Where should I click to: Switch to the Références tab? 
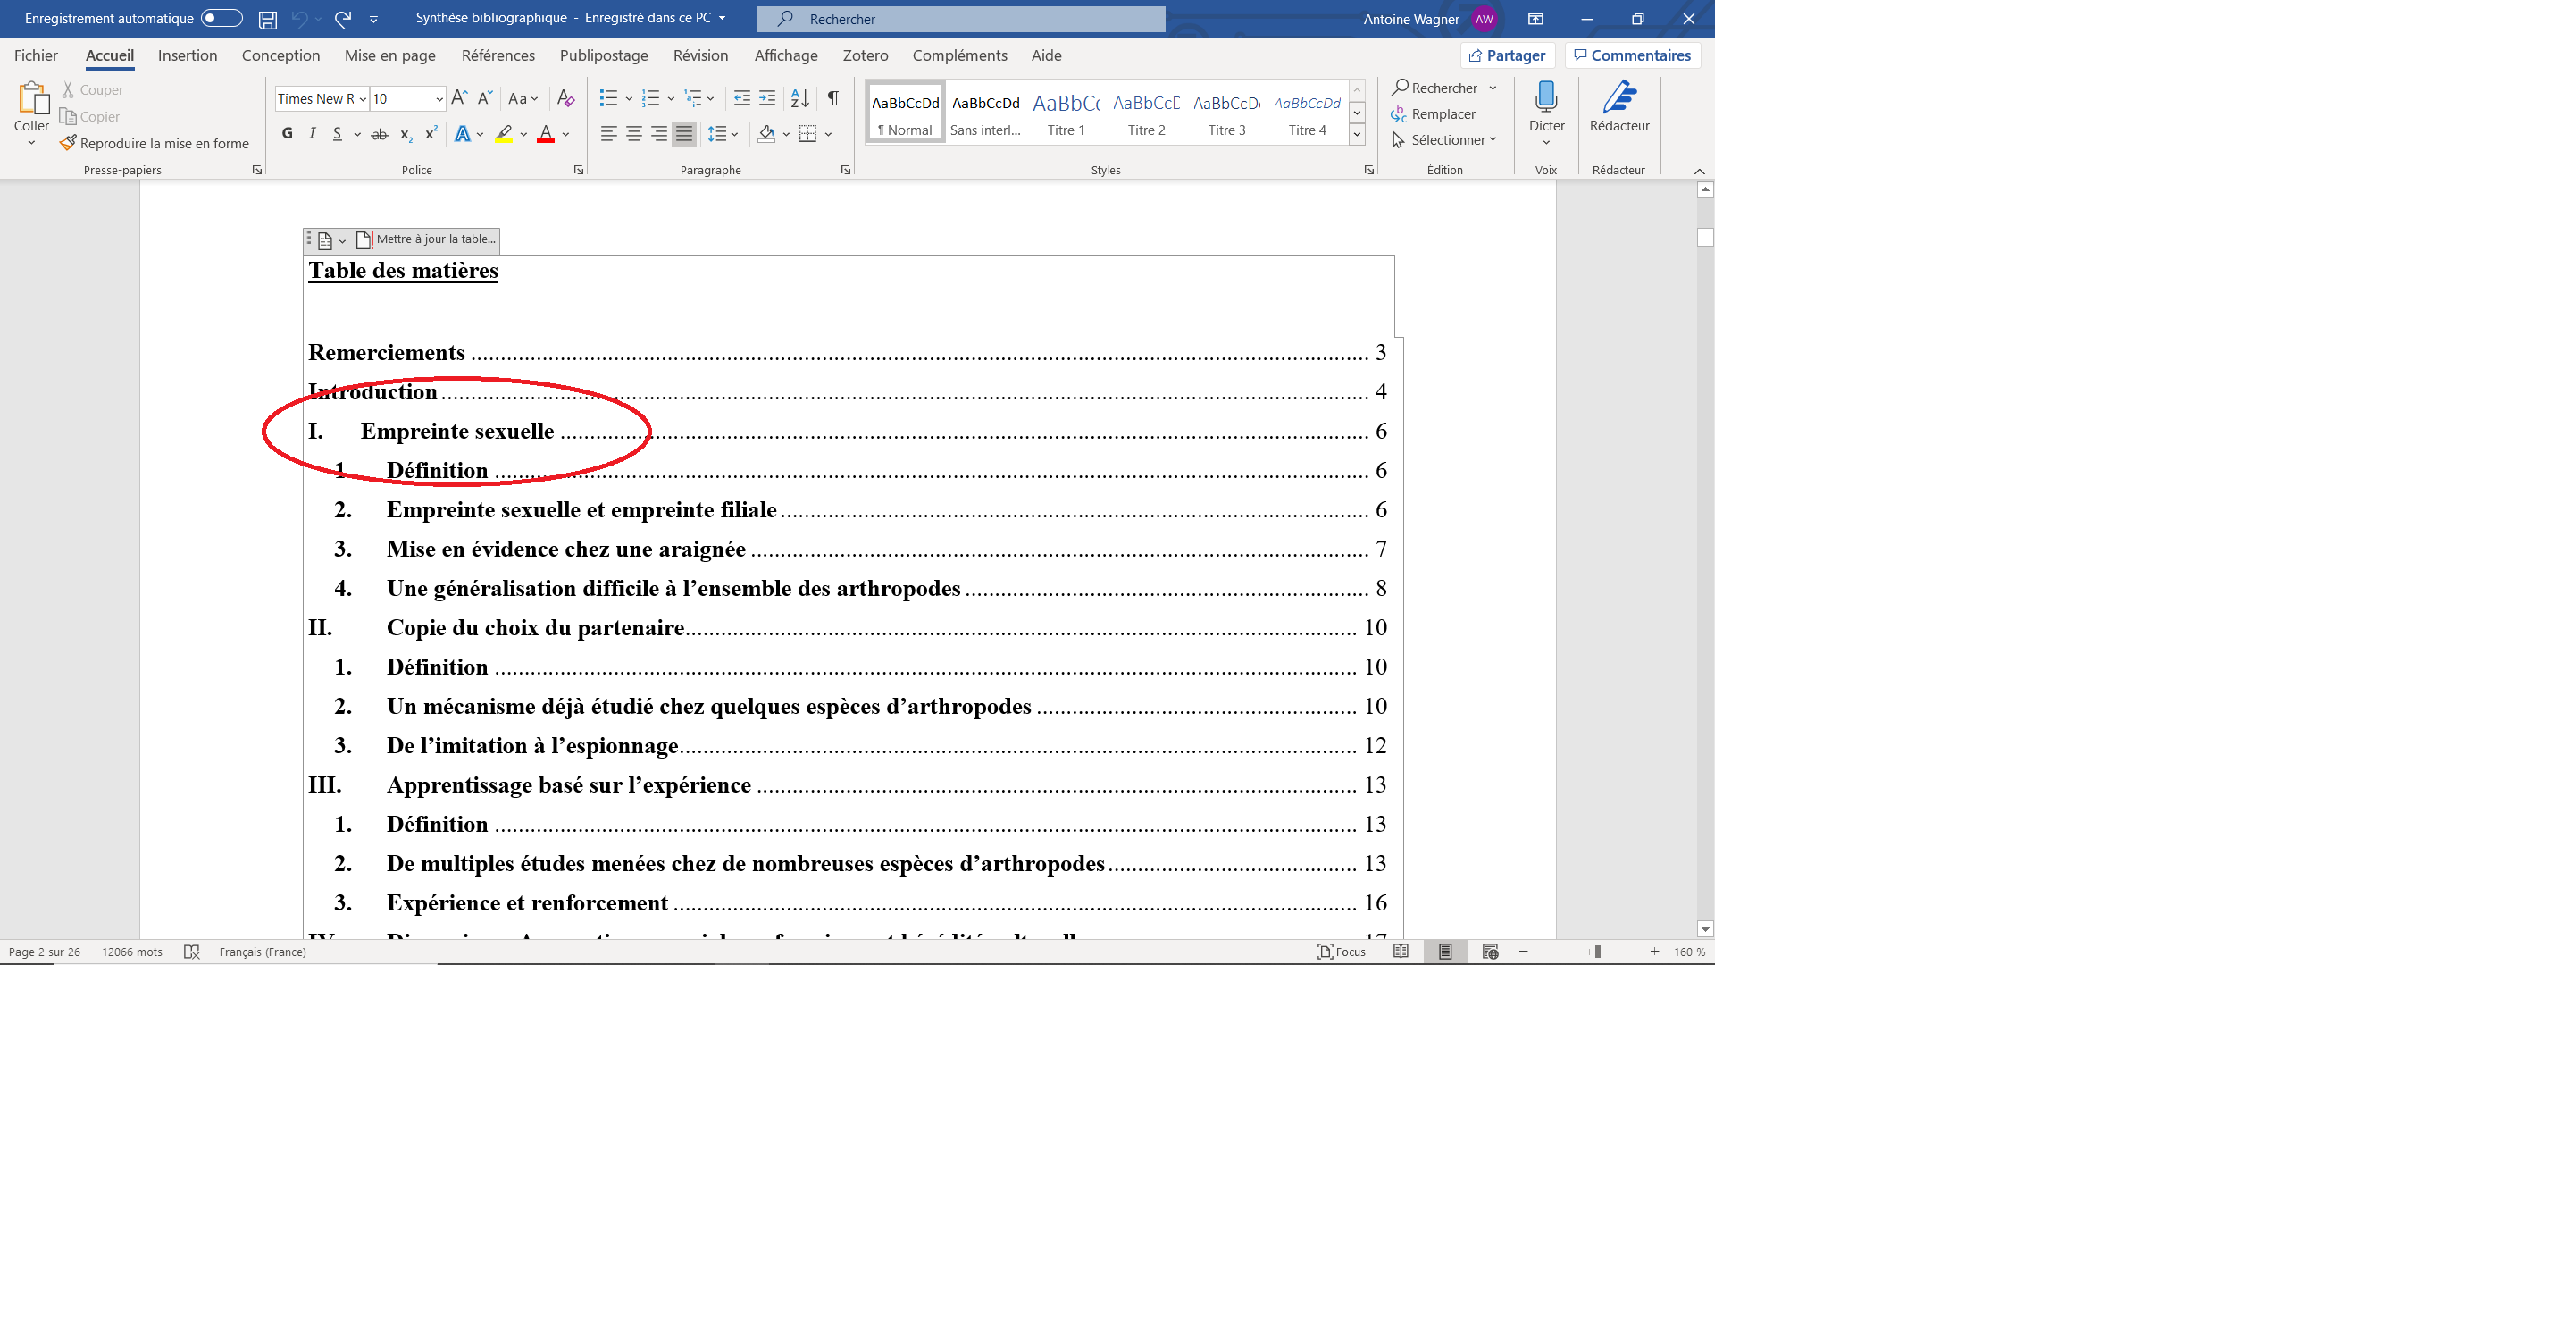click(498, 55)
